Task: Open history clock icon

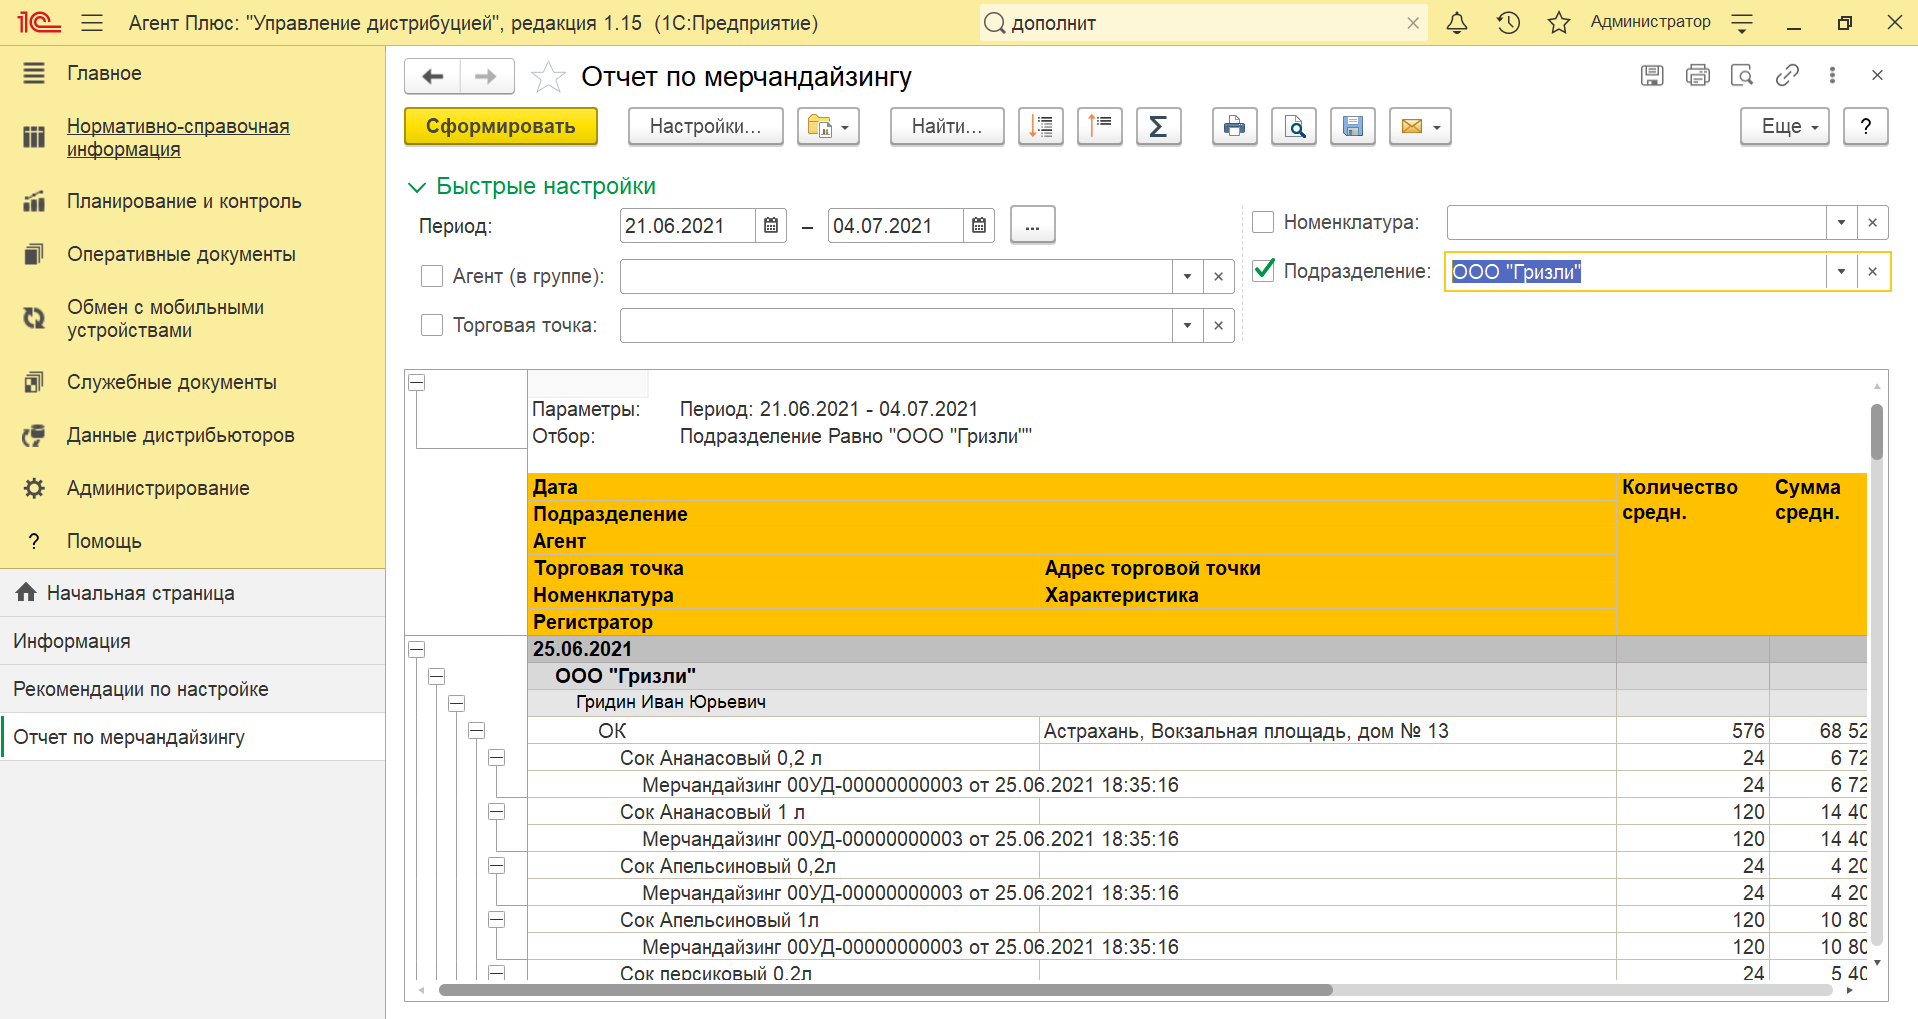Action: click(x=1508, y=22)
